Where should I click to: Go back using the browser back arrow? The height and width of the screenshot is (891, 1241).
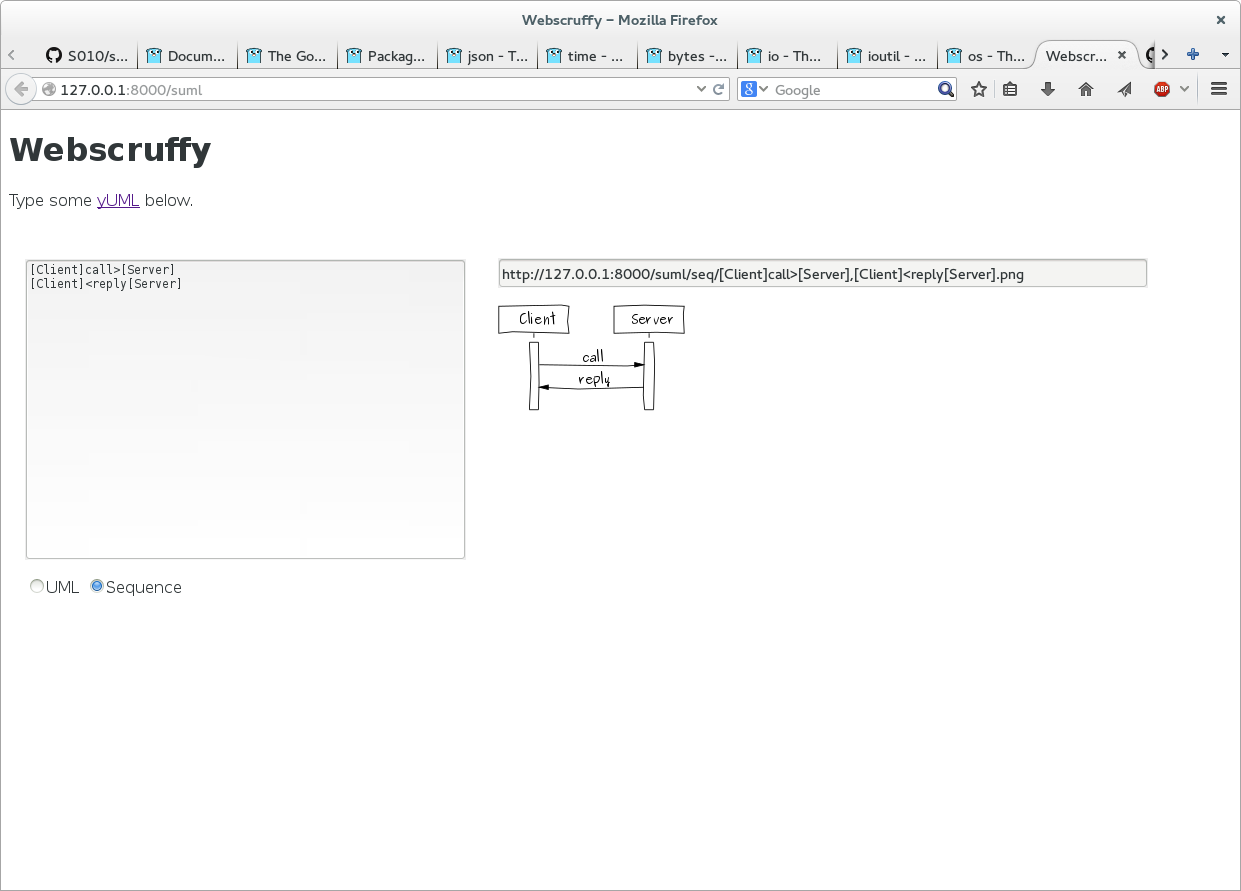click(21, 89)
